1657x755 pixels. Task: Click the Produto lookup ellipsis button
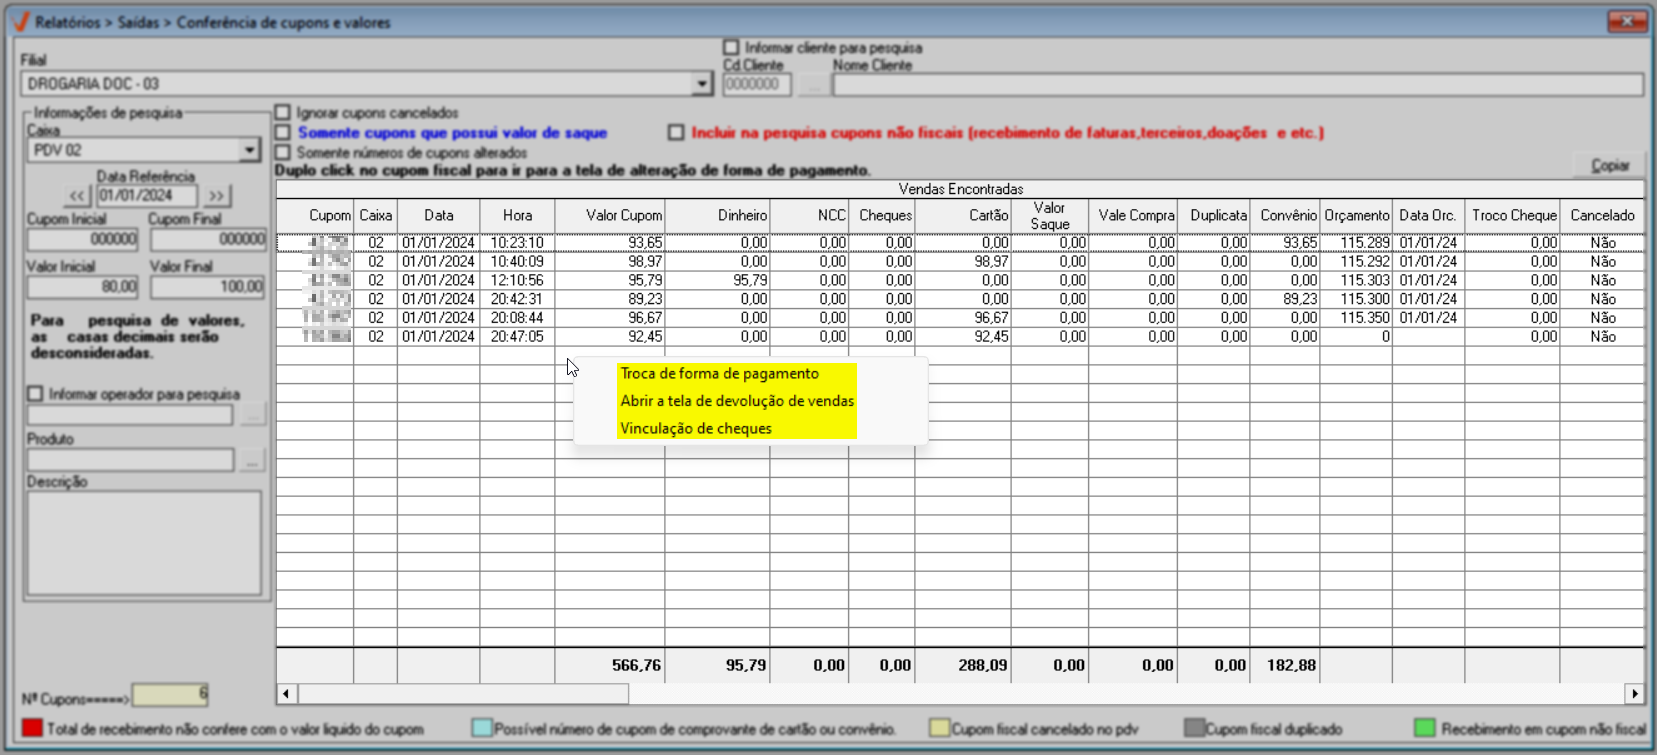coord(252,459)
